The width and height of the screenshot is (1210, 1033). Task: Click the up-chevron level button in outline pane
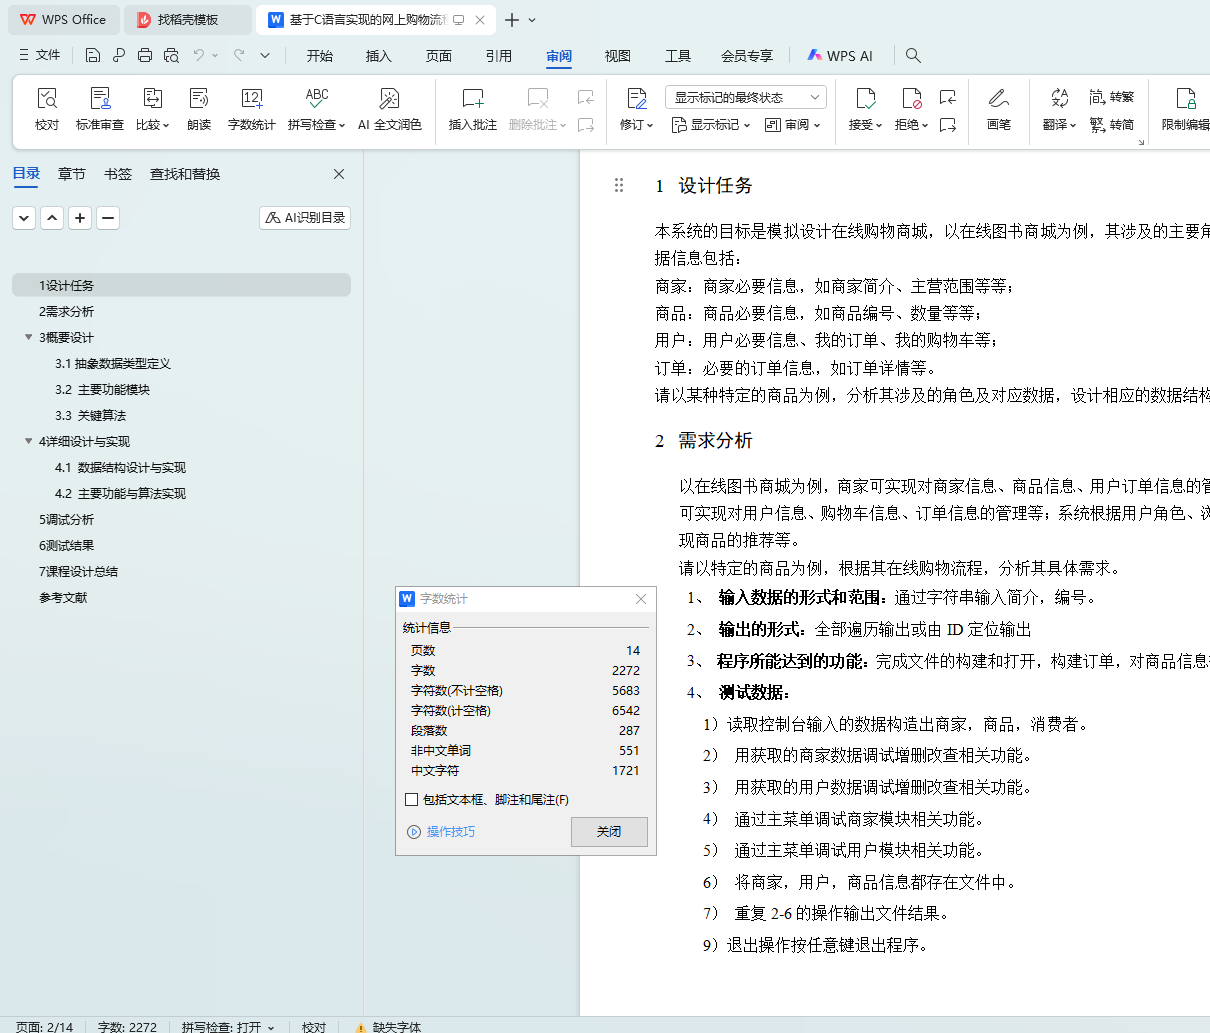[52, 217]
